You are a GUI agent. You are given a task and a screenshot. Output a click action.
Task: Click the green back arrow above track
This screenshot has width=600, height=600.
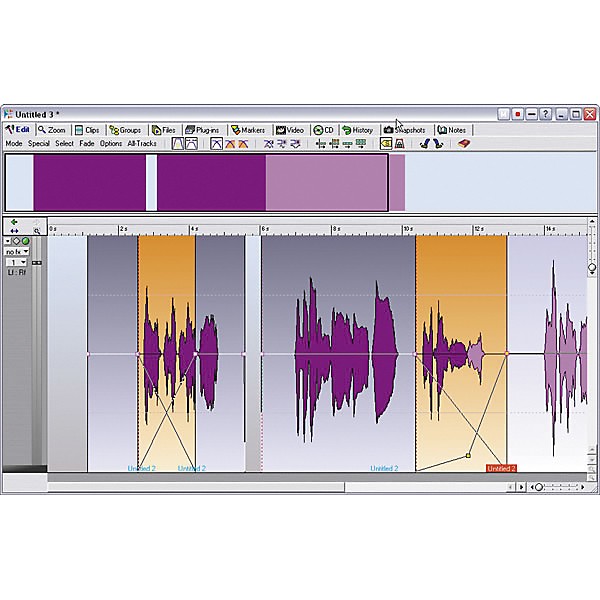tap(14, 222)
